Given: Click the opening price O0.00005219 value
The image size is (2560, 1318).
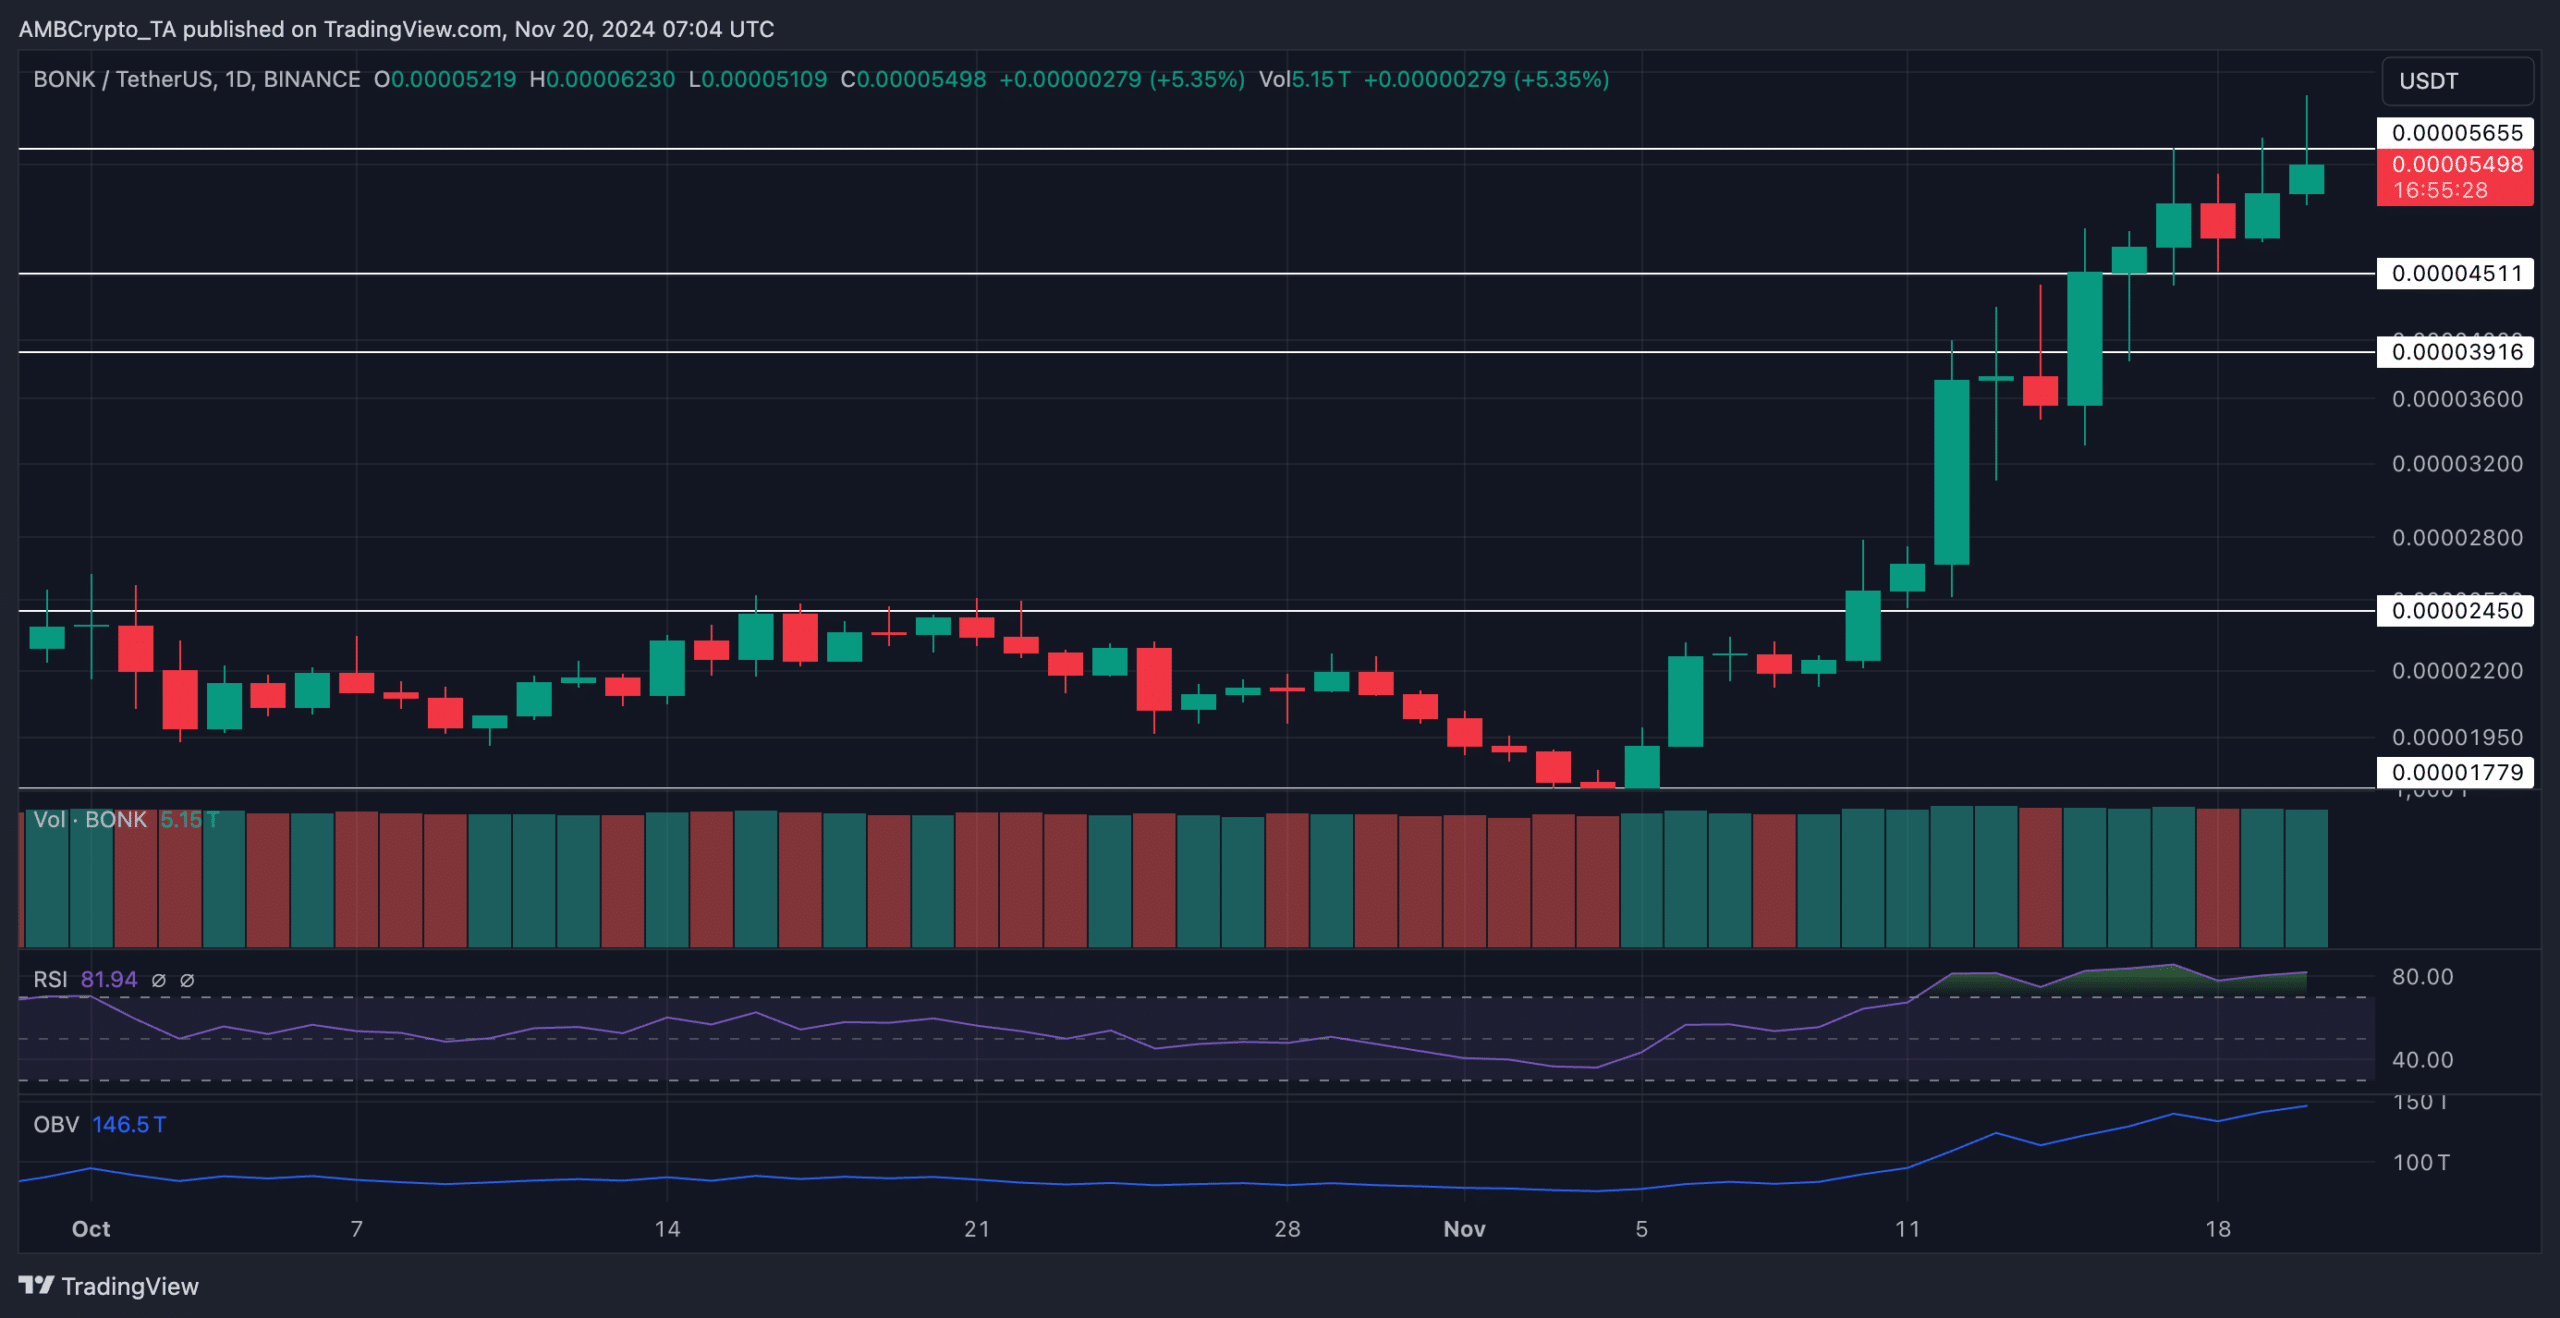Looking at the screenshot, I should [445, 79].
